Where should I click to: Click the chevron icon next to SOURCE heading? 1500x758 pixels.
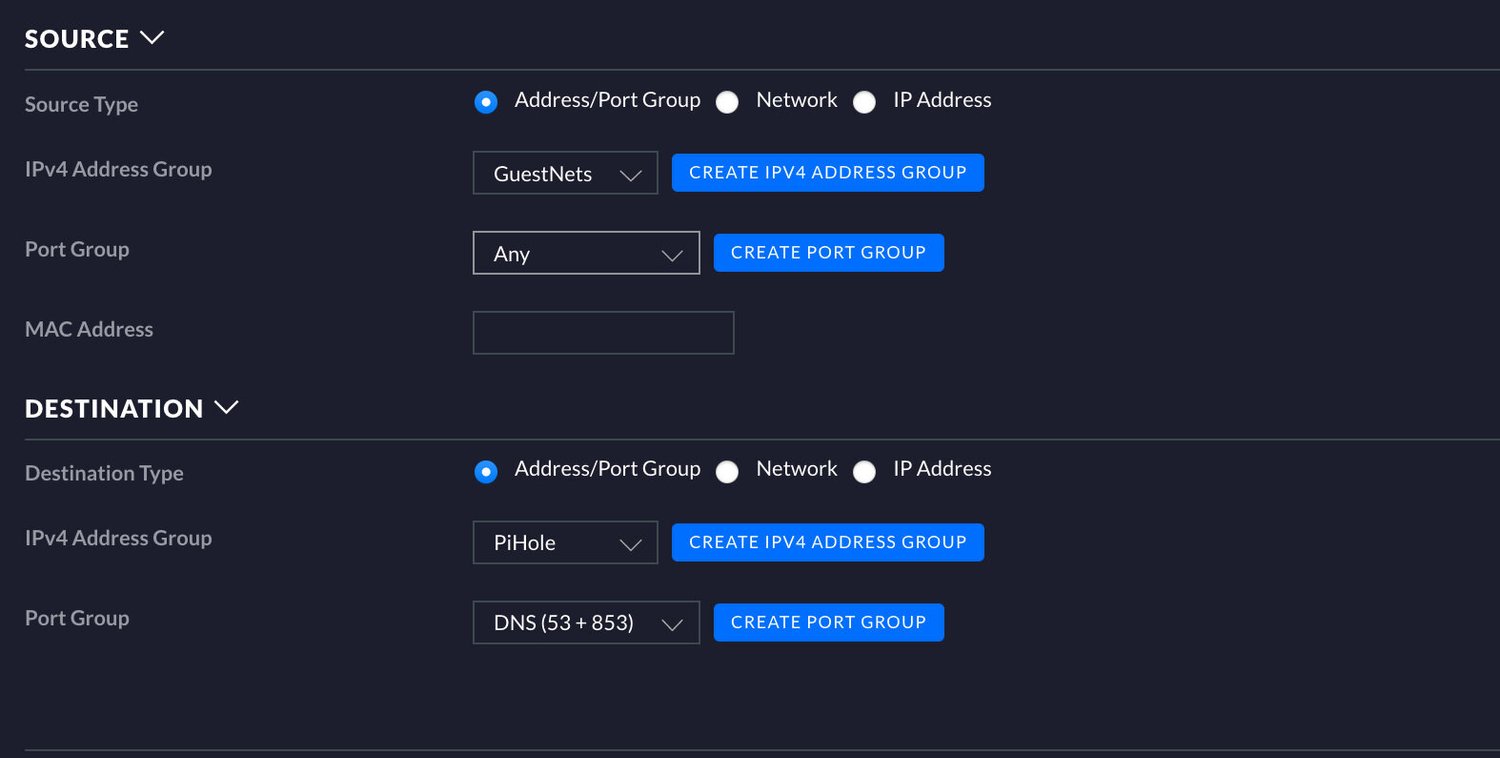point(152,37)
